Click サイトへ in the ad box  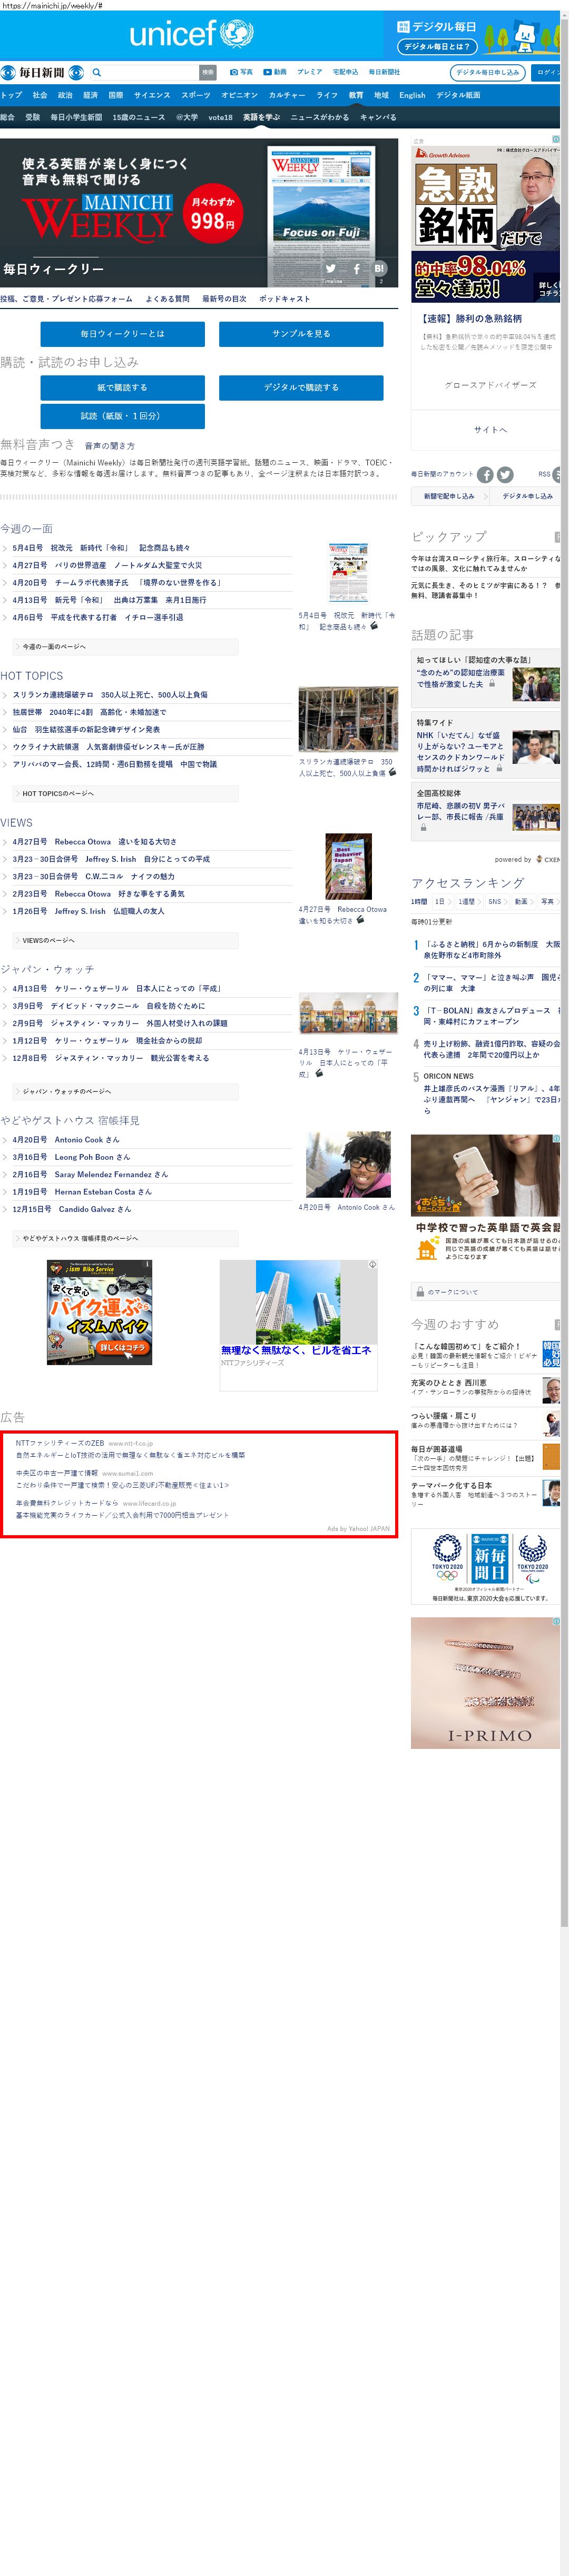tap(490, 429)
